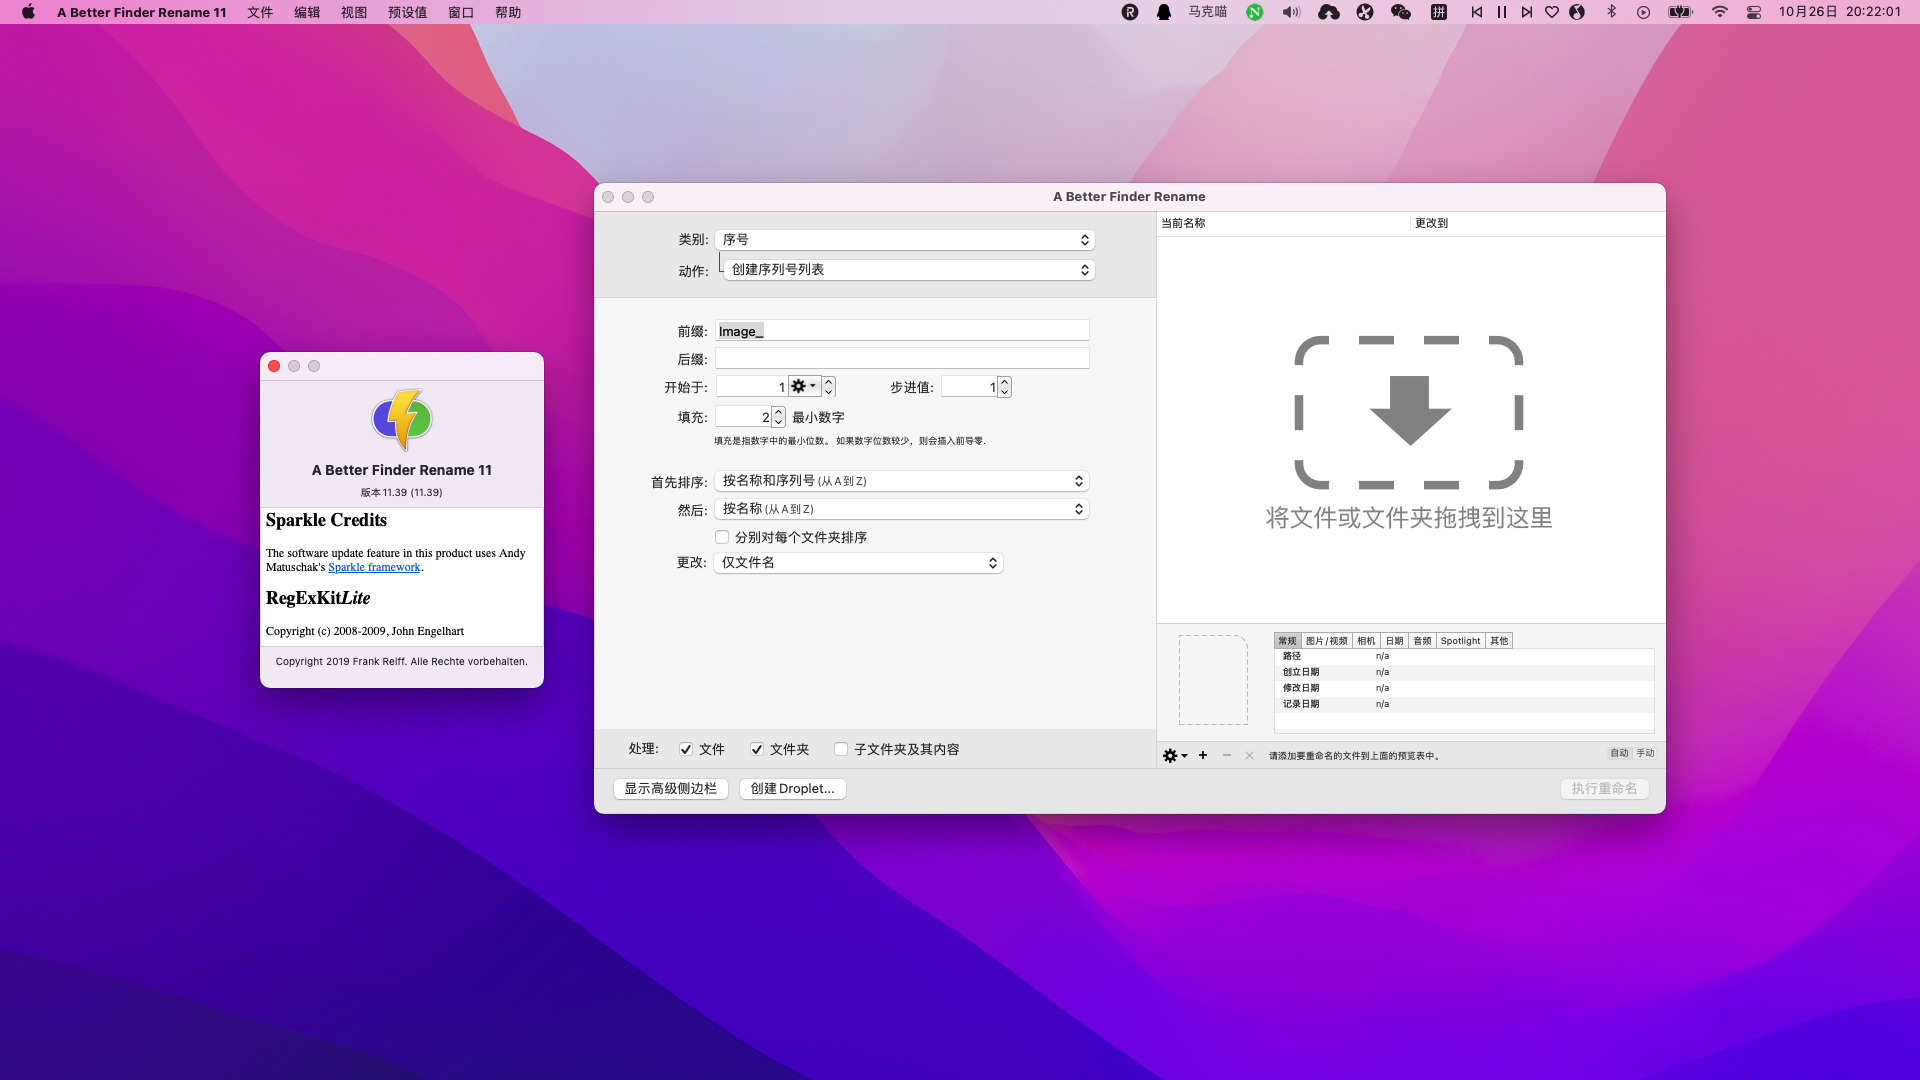This screenshot has height=1080, width=1920.
Task: Enable 分别对每个文件夹排序 checkbox
Action: click(x=722, y=537)
